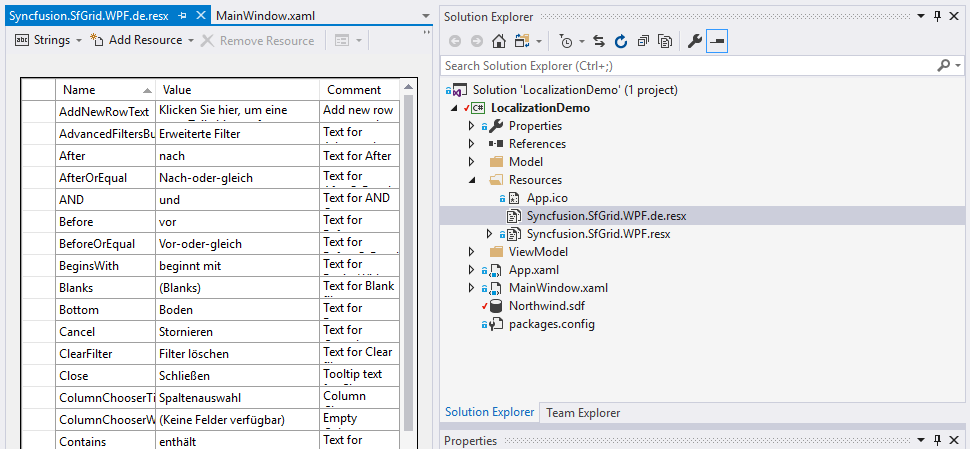Image resolution: width=970 pixels, height=449 pixels.
Task: Select the Syncfusion.SfGrid.WPF.de.resx editor tab
Action: tap(88, 16)
